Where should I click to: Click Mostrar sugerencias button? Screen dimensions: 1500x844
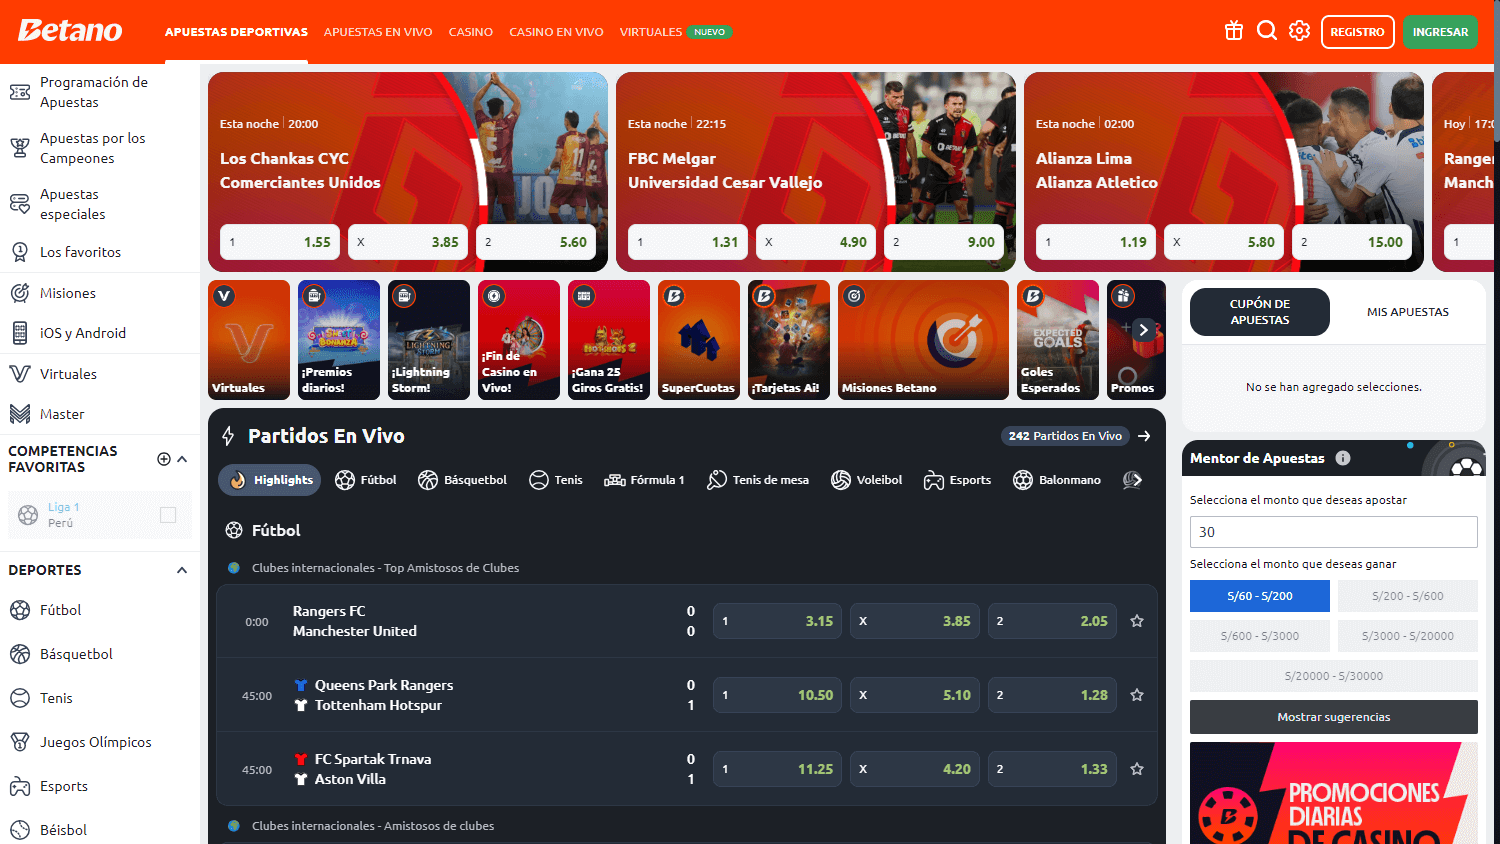click(1334, 717)
